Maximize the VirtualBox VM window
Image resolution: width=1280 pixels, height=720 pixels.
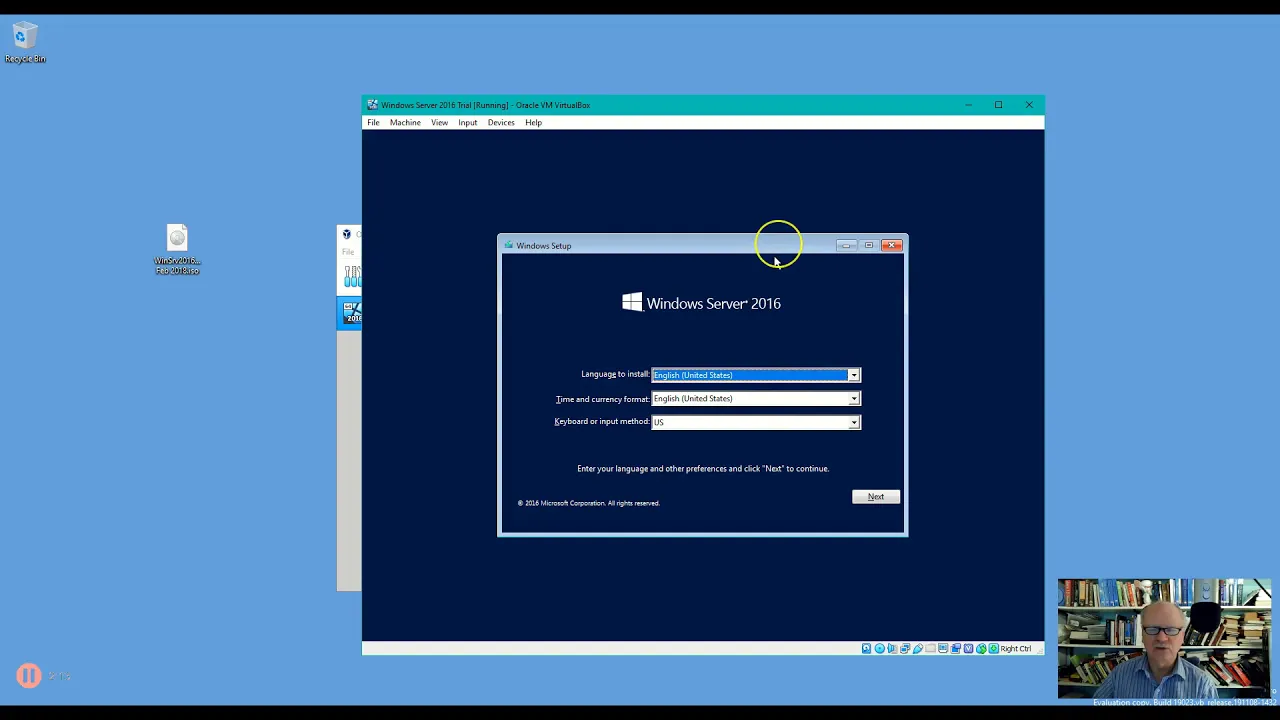coord(998,105)
